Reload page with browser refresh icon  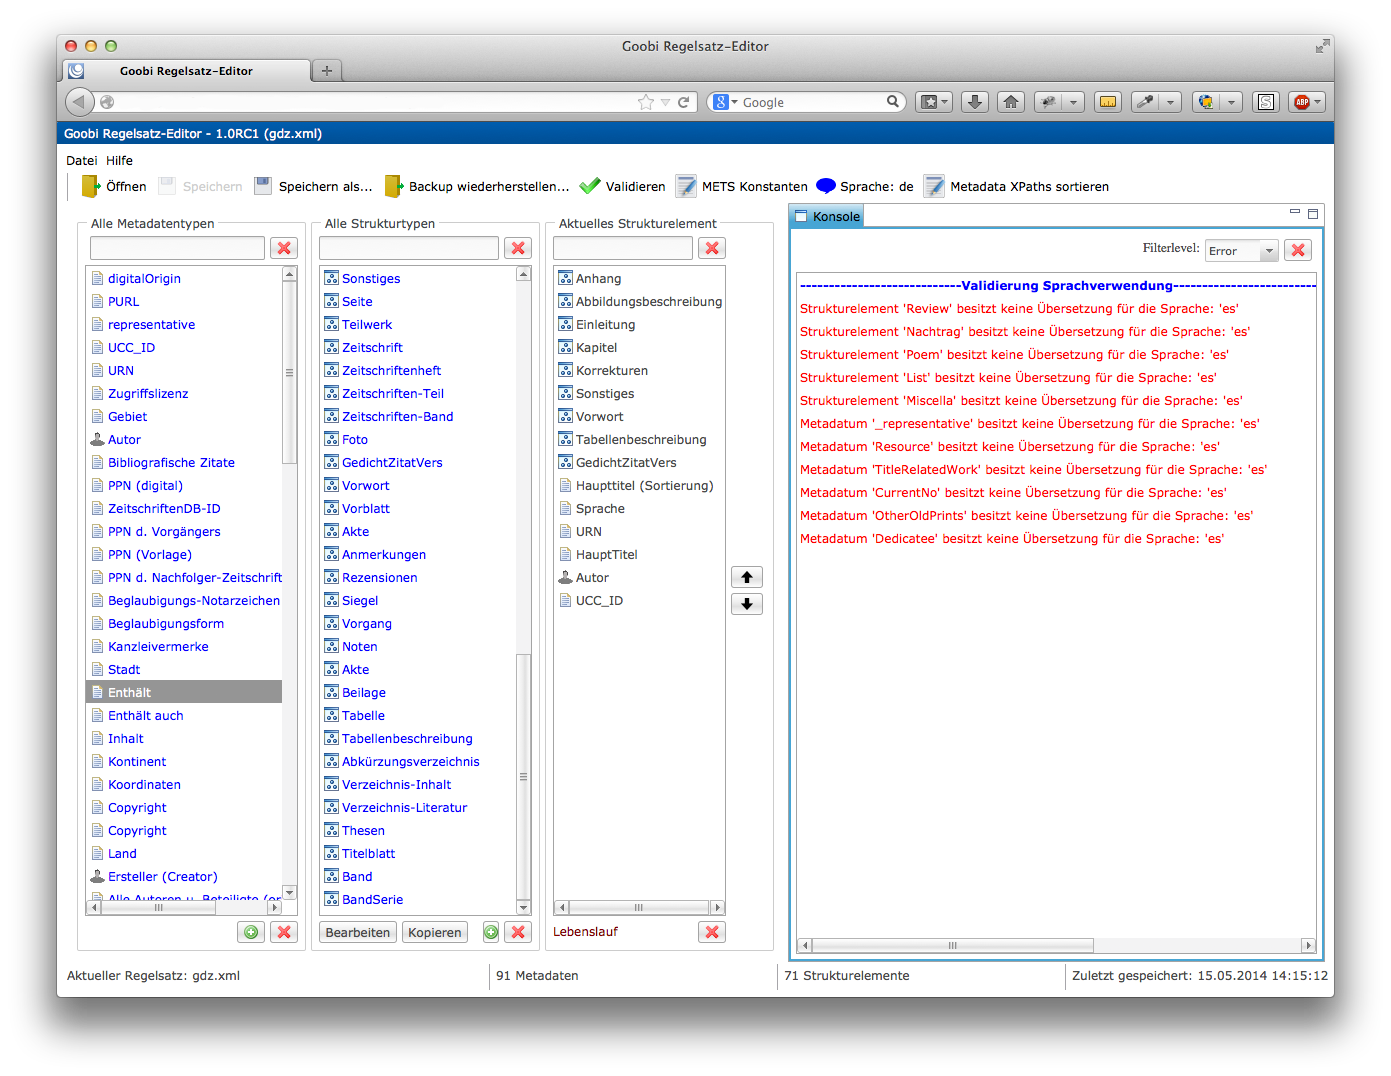pos(684,102)
